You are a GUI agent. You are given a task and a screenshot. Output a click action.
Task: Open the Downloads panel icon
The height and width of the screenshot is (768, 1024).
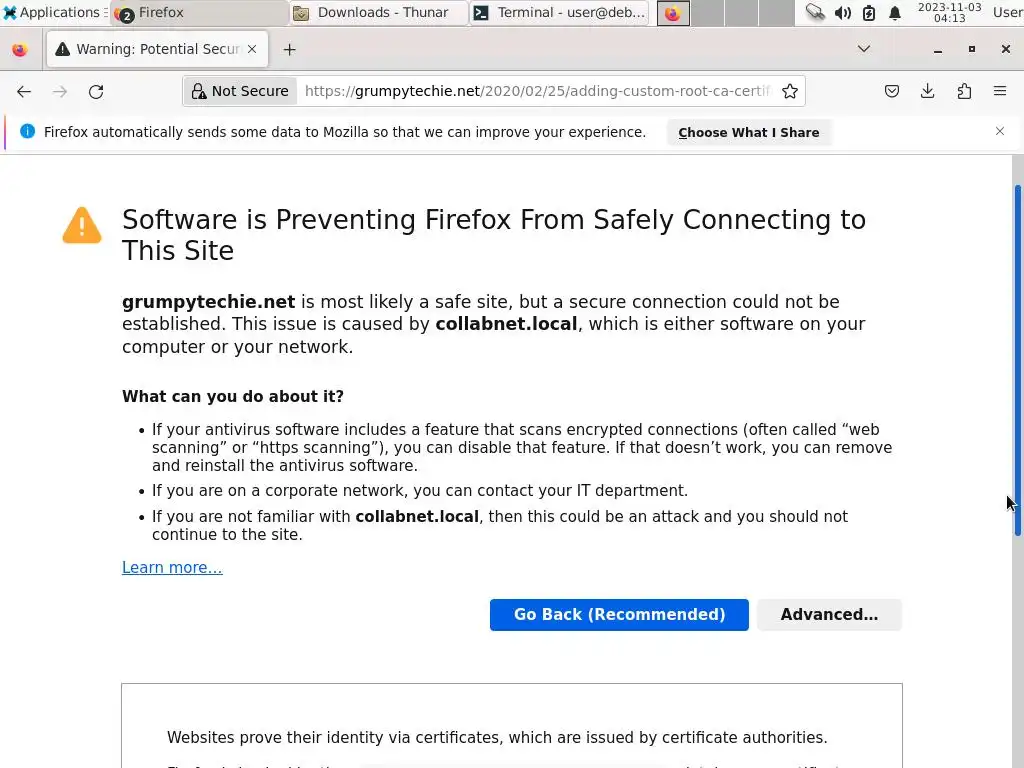(928, 91)
